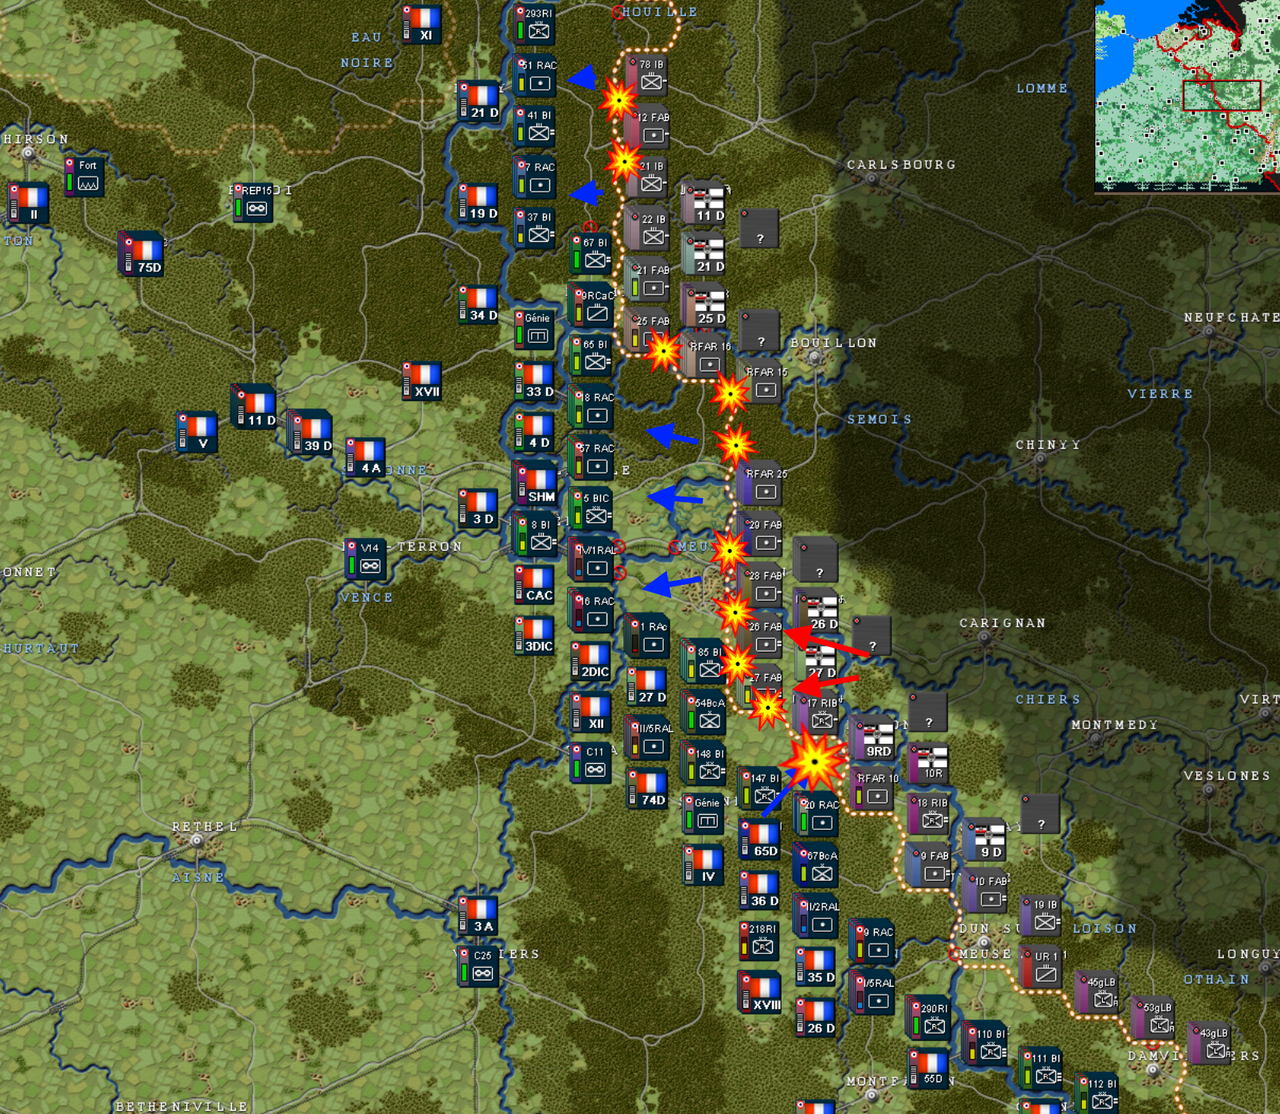Select the 34 D division counter
This screenshot has height=1114, width=1280.
point(479,305)
